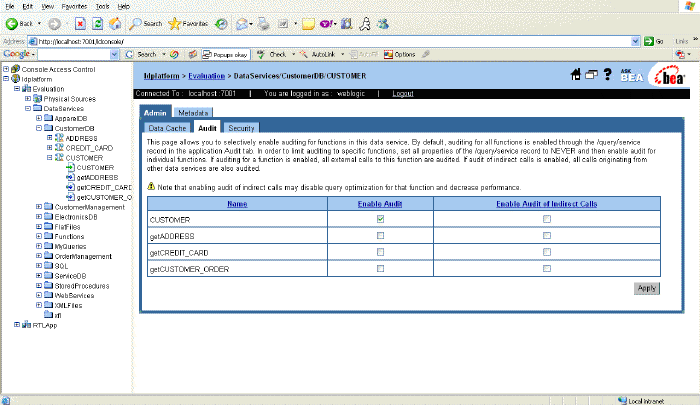Expand the ApparelDB folder
700x405 pixels.
point(39,118)
